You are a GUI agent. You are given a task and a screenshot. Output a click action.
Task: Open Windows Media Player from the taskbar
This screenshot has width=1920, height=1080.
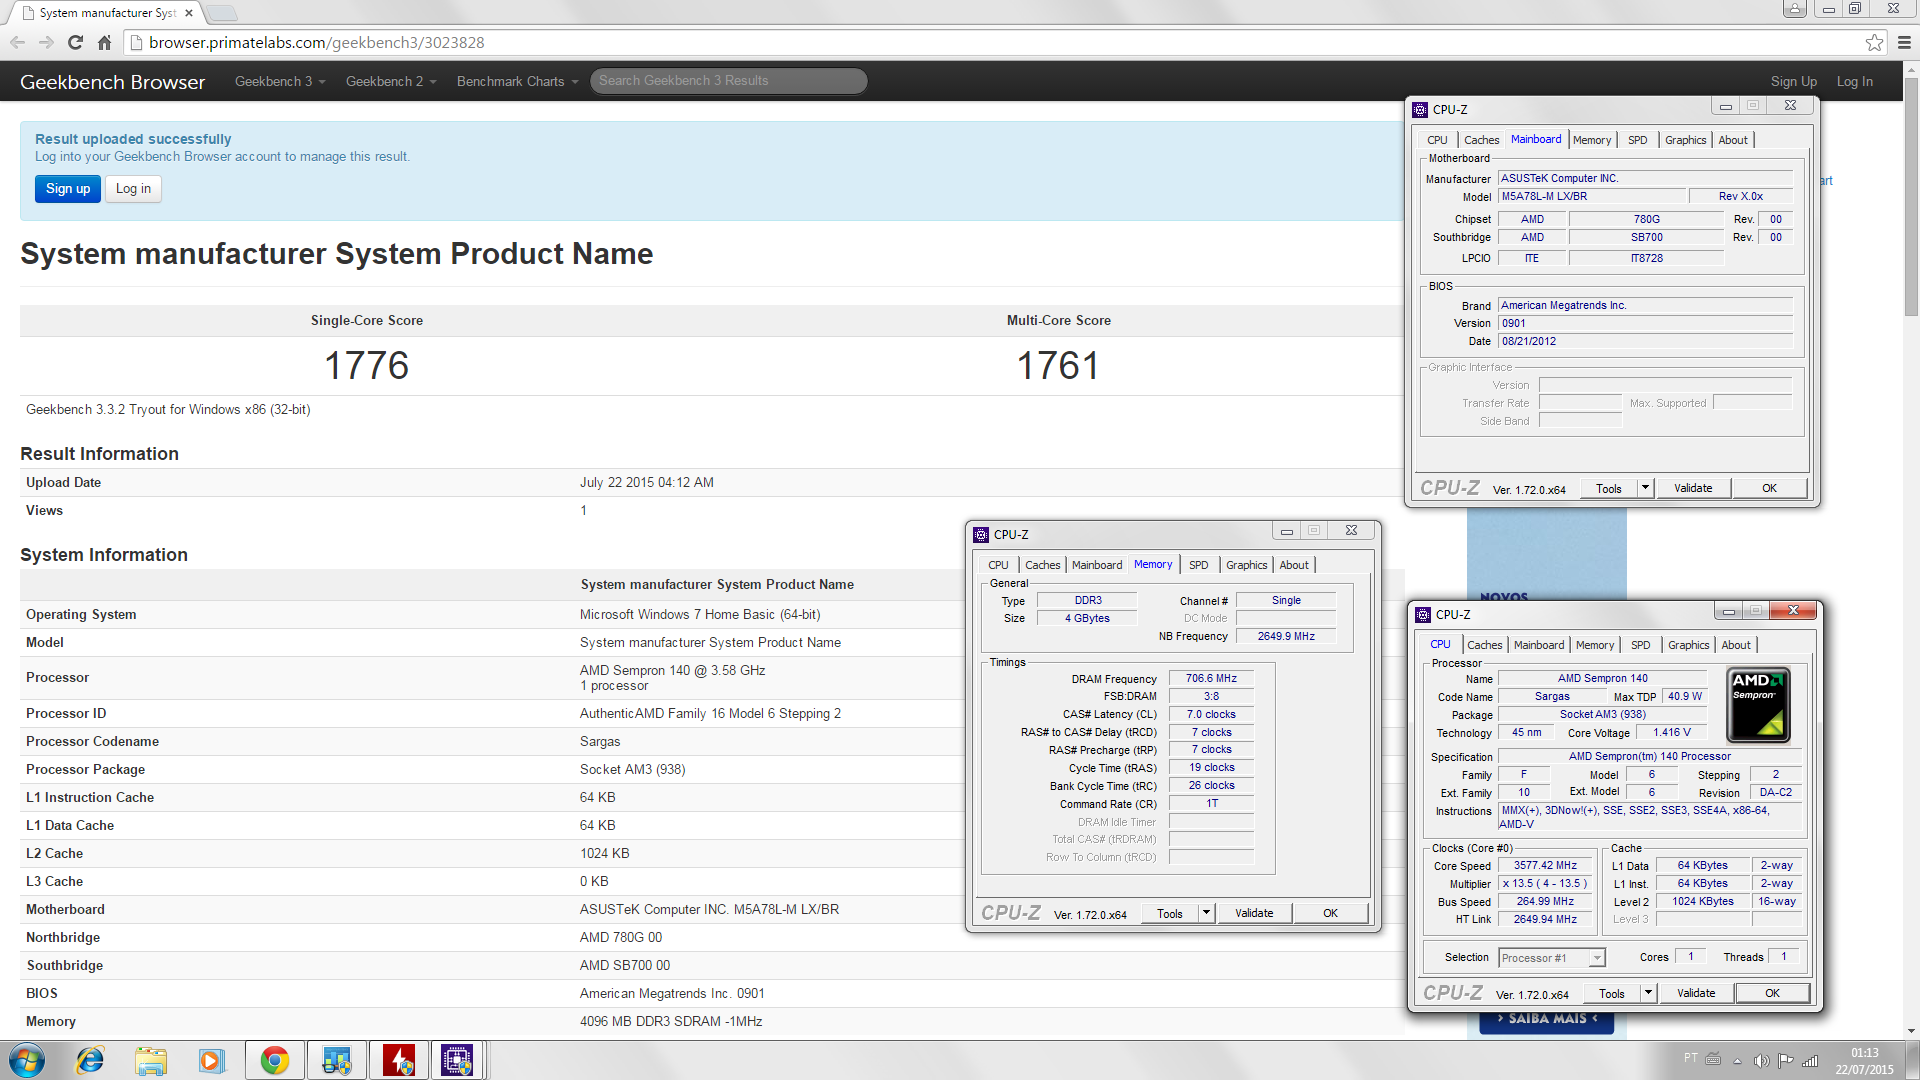pyautogui.click(x=211, y=1060)
